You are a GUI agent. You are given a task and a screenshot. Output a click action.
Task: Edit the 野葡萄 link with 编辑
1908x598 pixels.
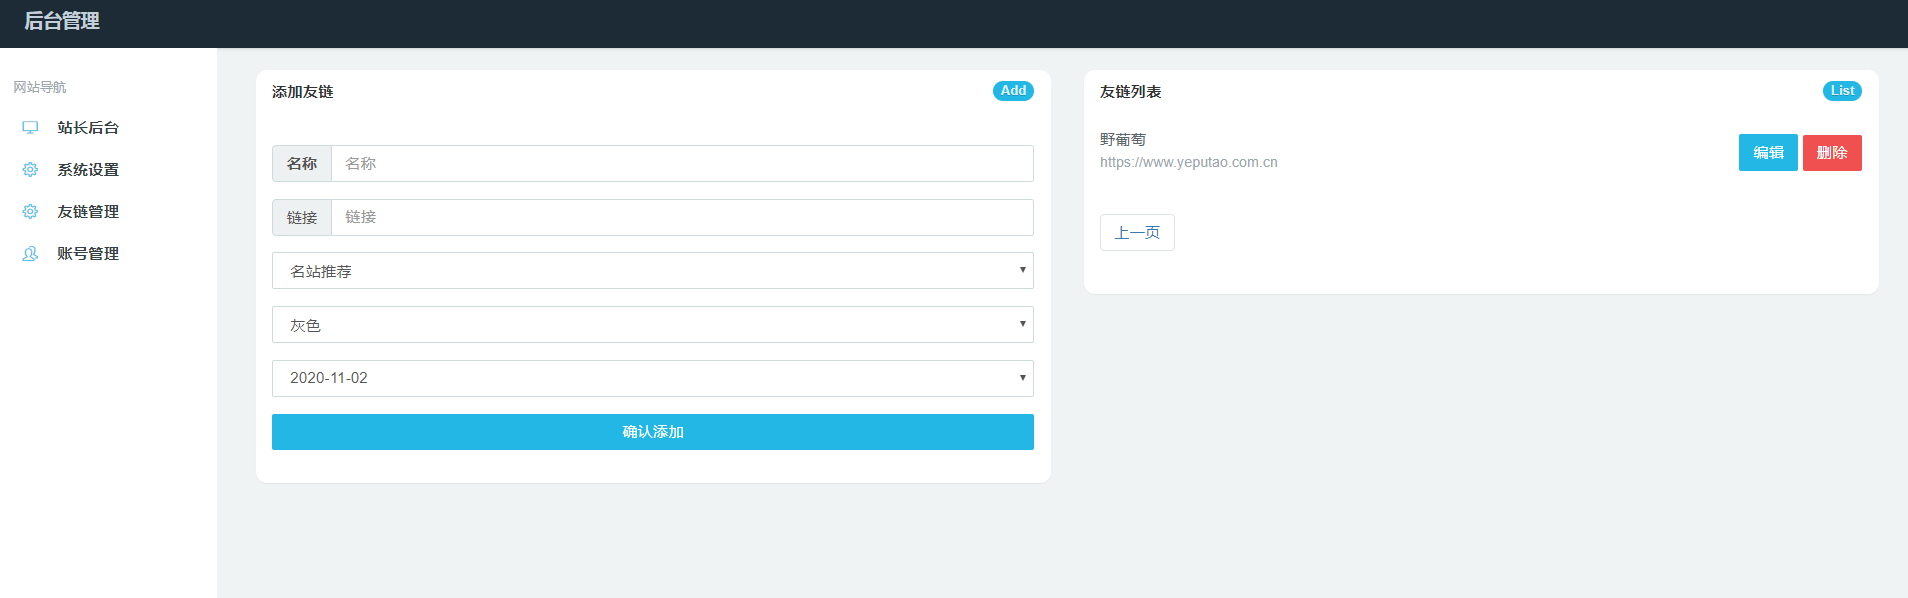point(1768,153)
